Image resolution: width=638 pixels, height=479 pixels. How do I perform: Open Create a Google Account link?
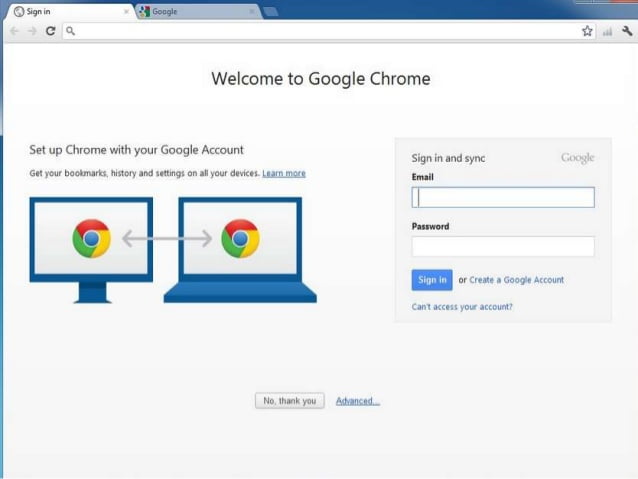click(x=516, y=280)
